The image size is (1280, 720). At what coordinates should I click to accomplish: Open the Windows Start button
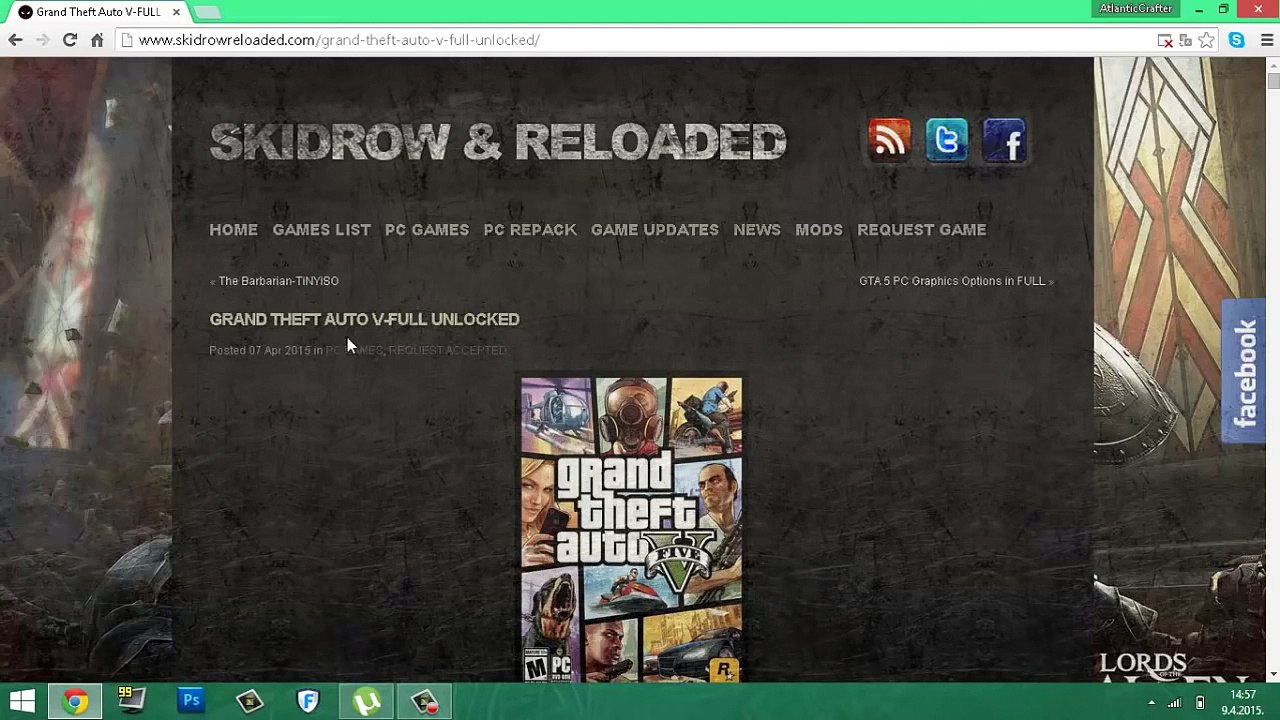[x=22, y=701]
